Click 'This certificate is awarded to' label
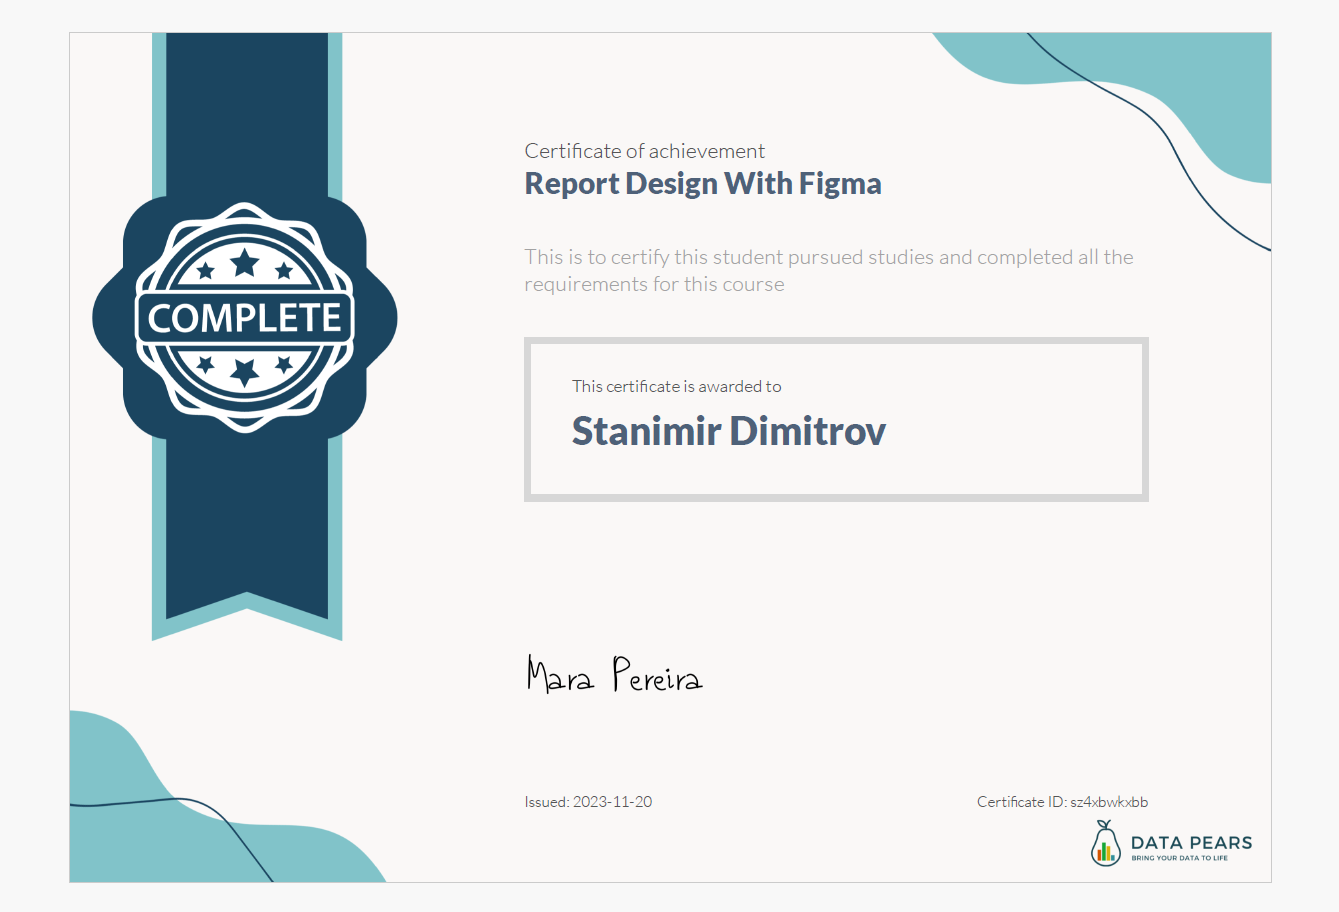 click(676, 386)
